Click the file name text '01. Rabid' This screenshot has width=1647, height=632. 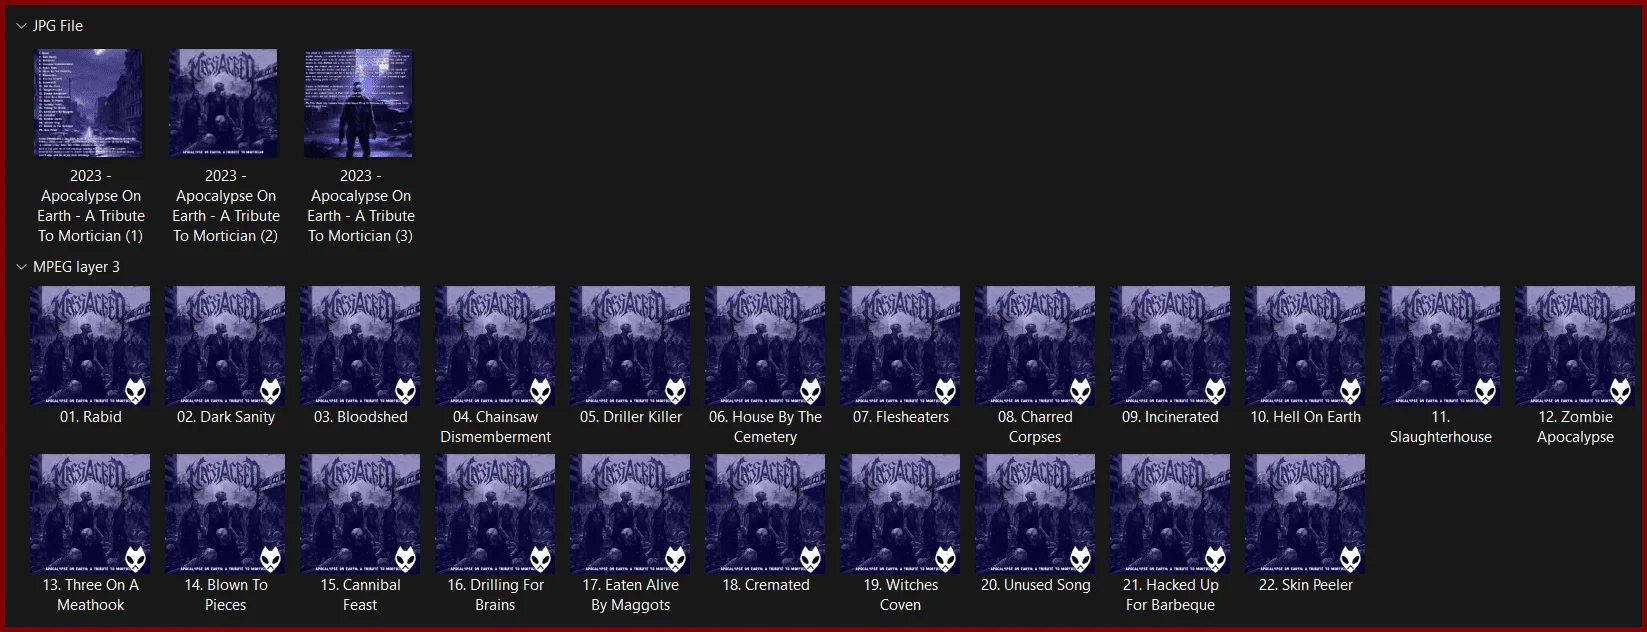click(x=90, y=417)
